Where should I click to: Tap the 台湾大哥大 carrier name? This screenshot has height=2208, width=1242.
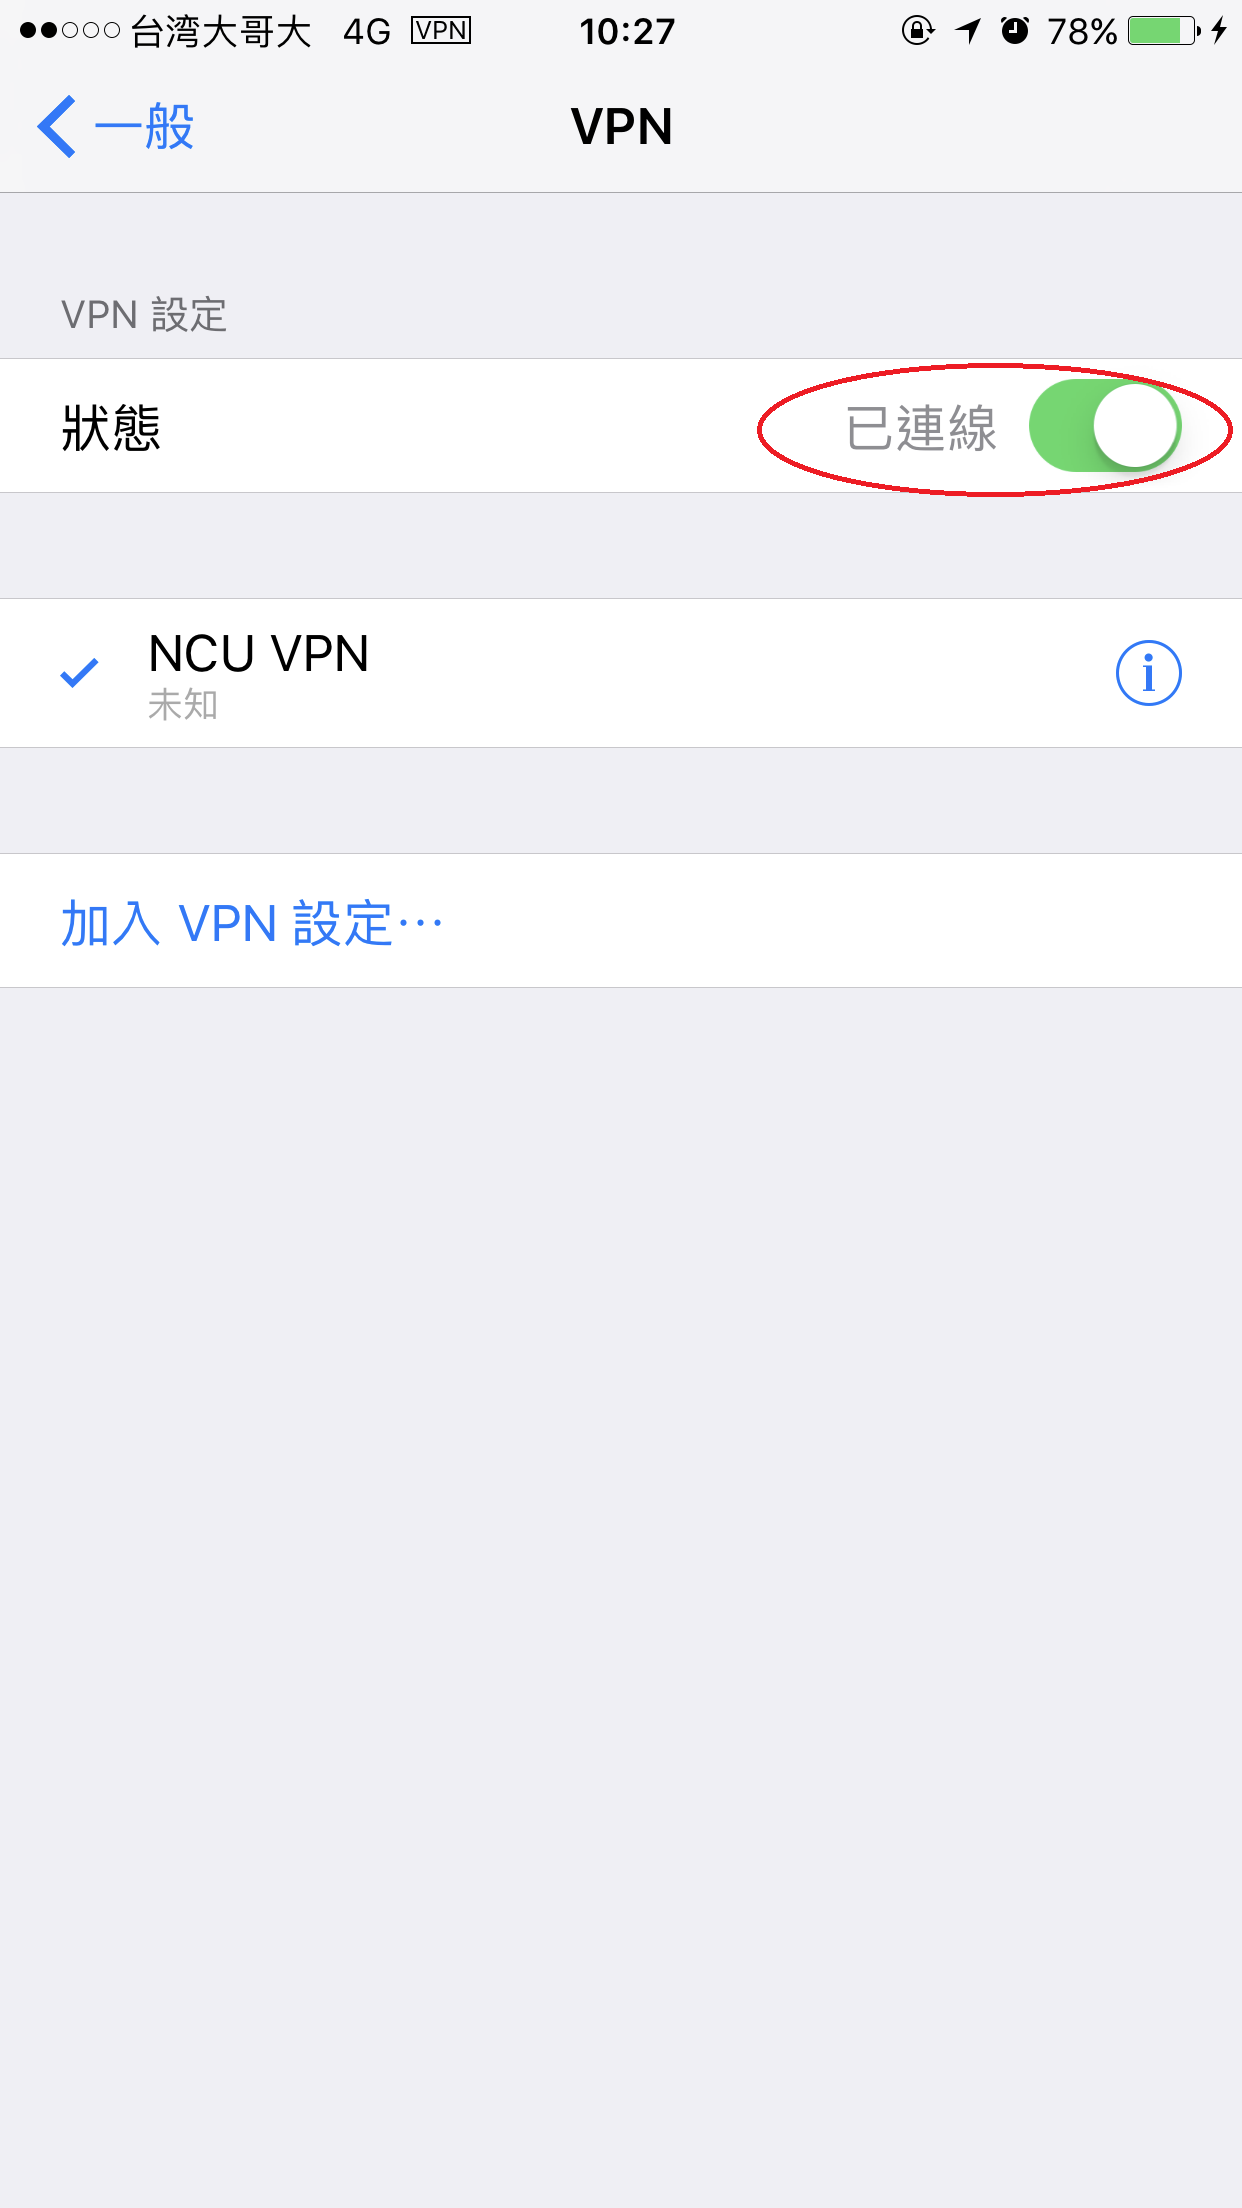222,32
